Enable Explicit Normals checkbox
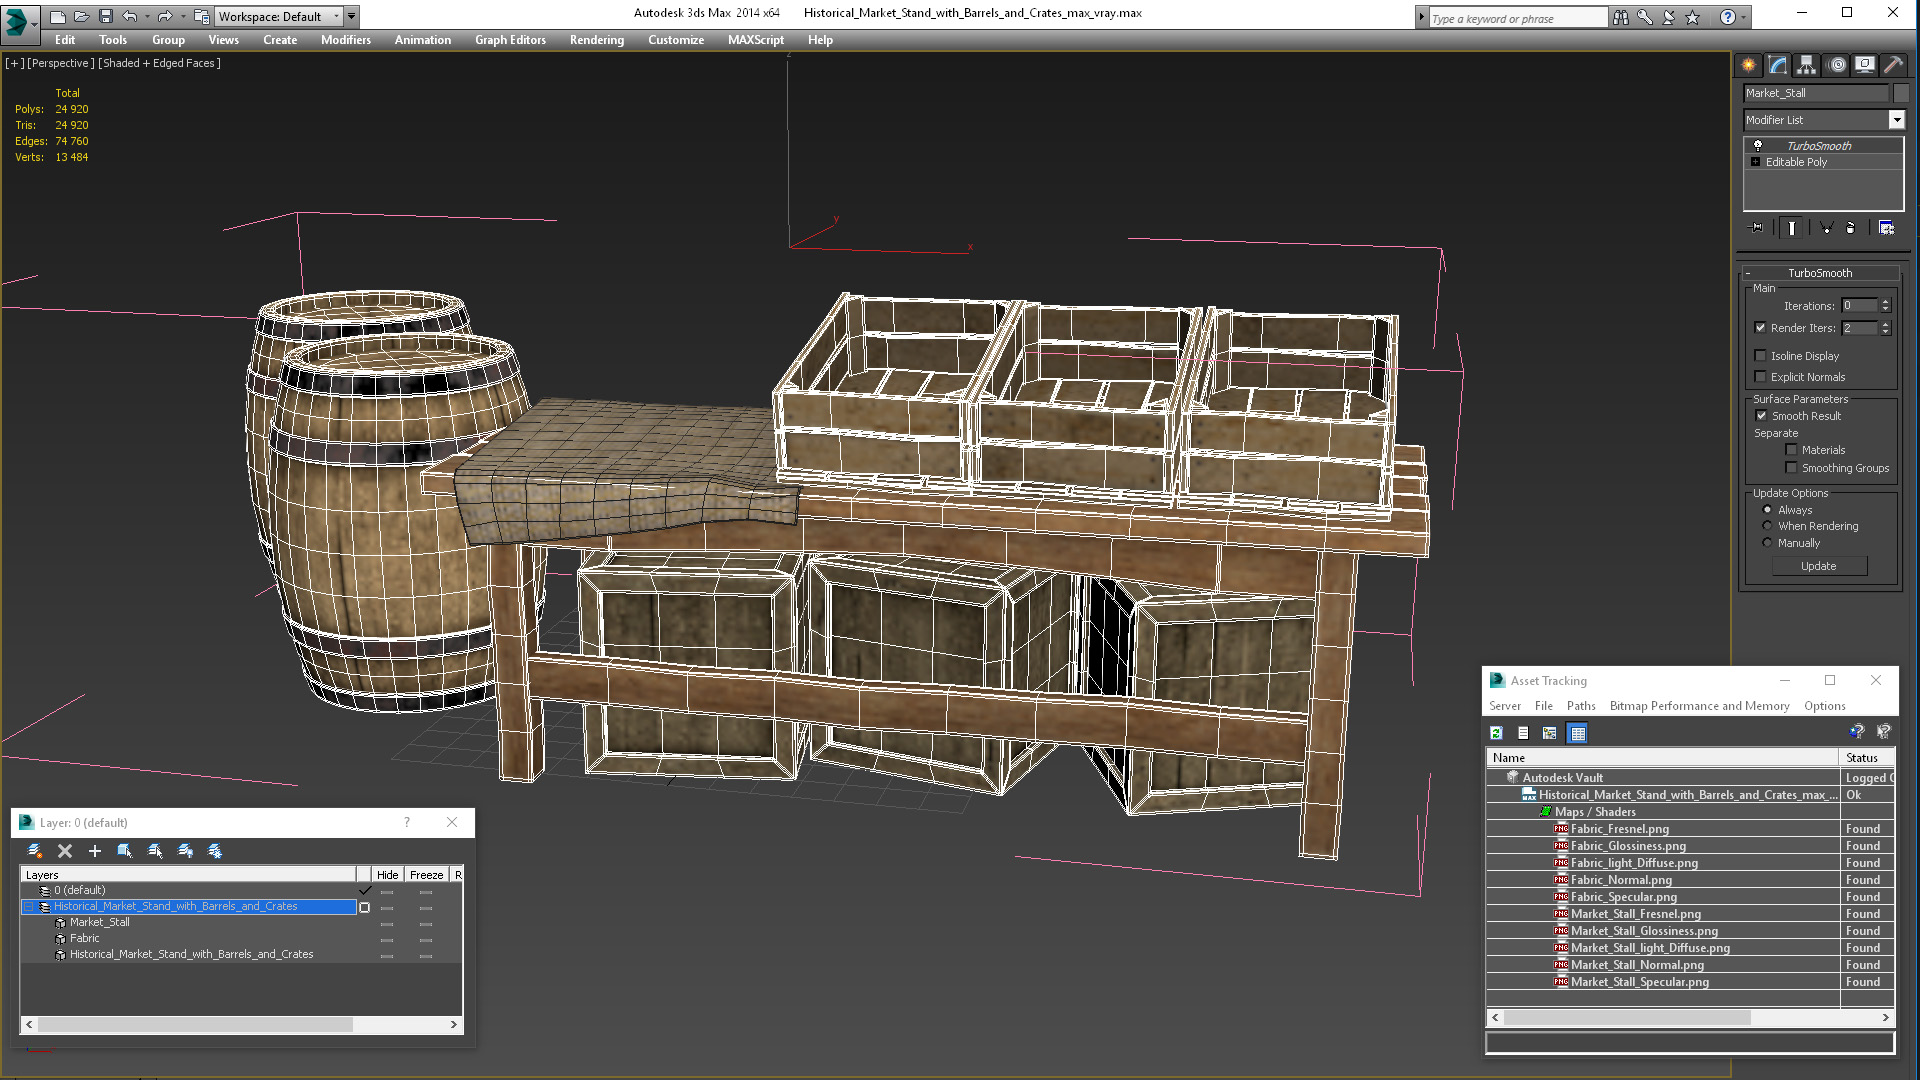 point(1761,377)
